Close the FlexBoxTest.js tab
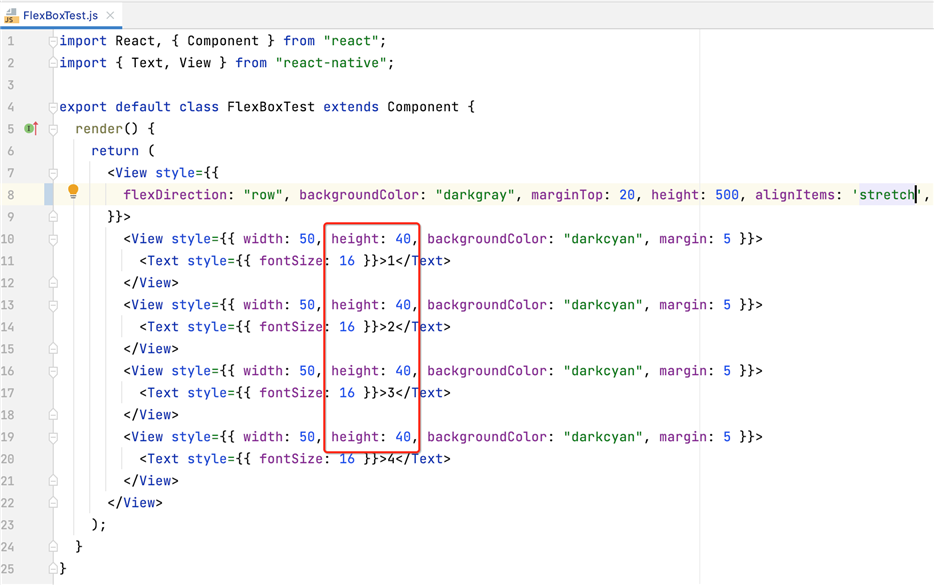 tap(110, 16)
